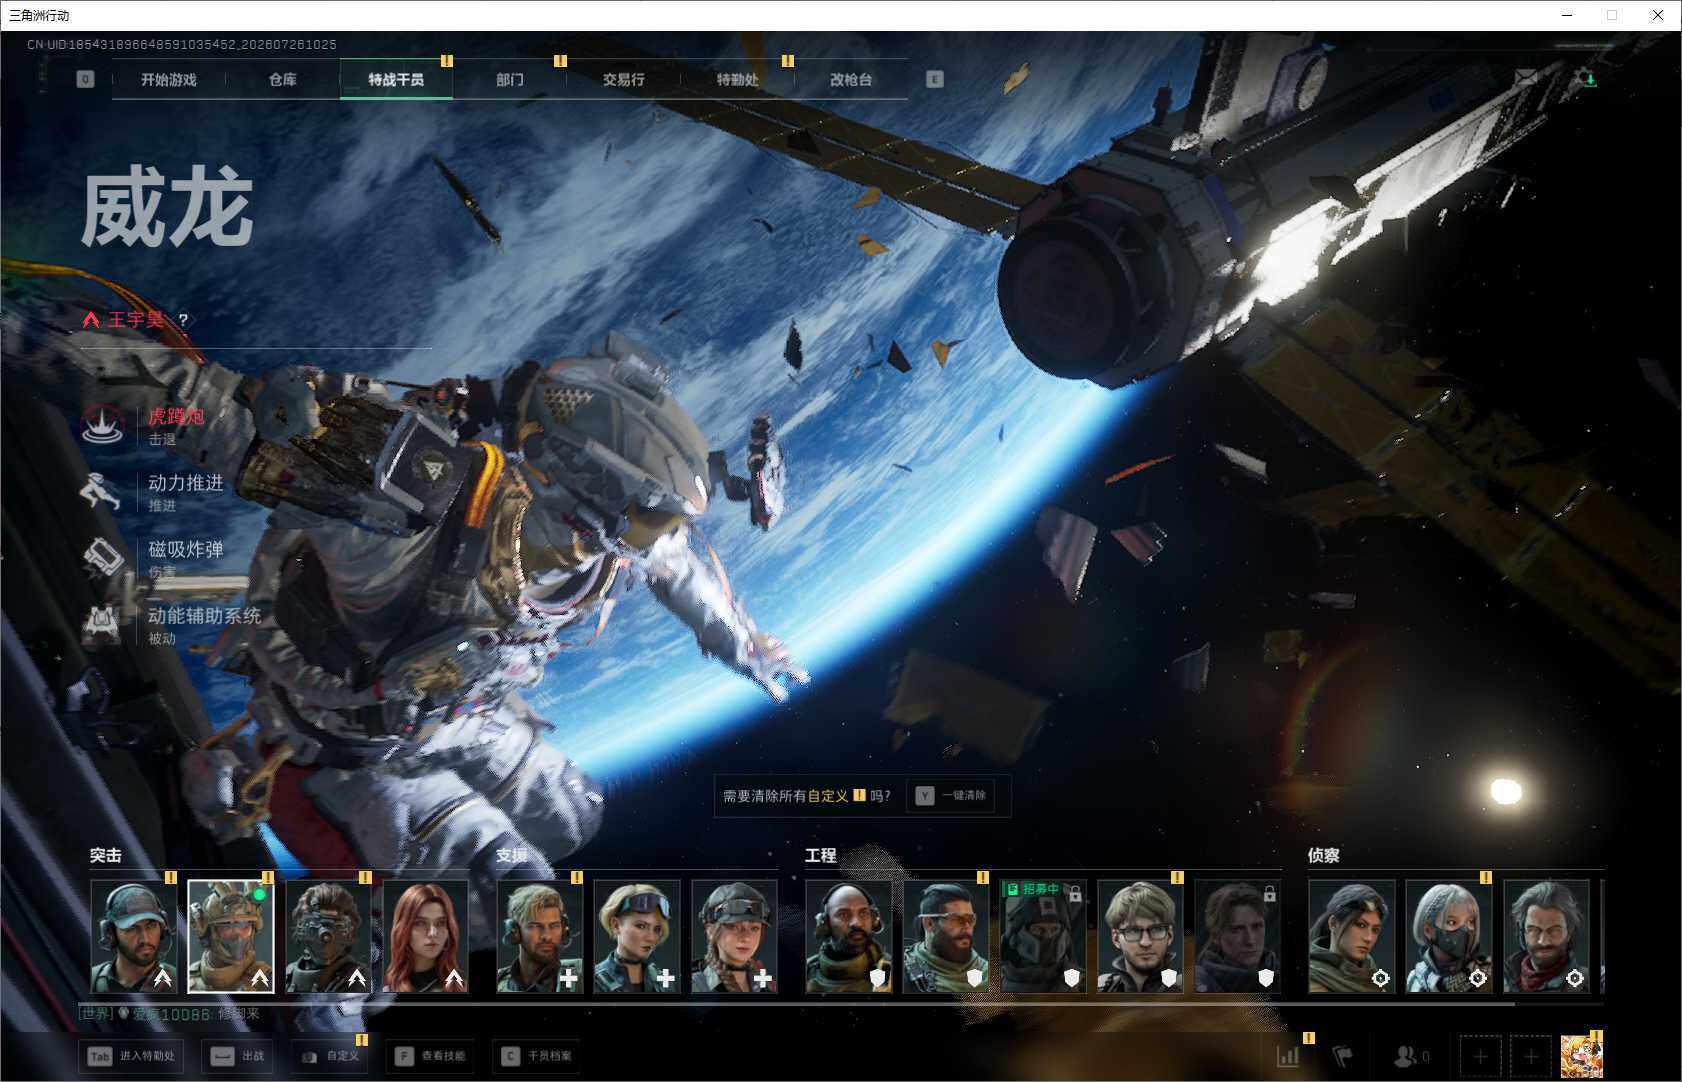Select the 动能辅助系统 passive skill icon
This screenshot has width=1682, height=1082.
click(102, 625)
